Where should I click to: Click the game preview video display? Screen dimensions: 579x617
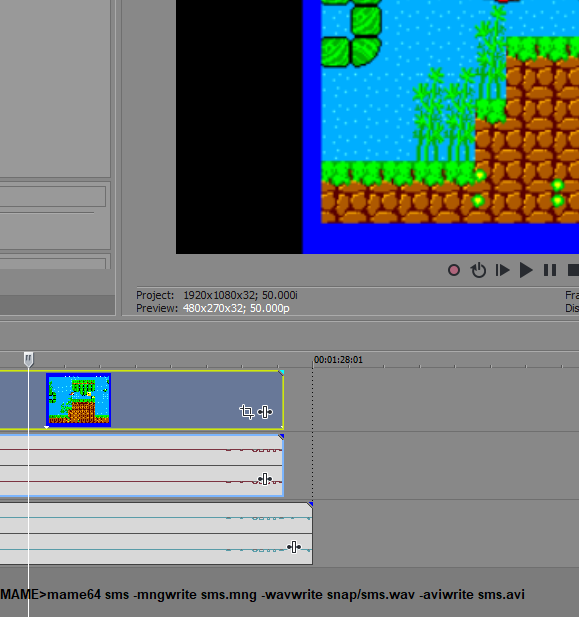(377, 127)
